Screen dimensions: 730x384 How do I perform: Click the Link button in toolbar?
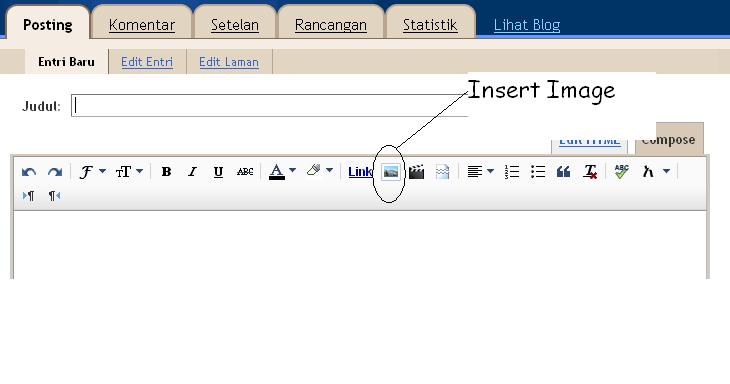pyautogui.click(x=360, y=172)
